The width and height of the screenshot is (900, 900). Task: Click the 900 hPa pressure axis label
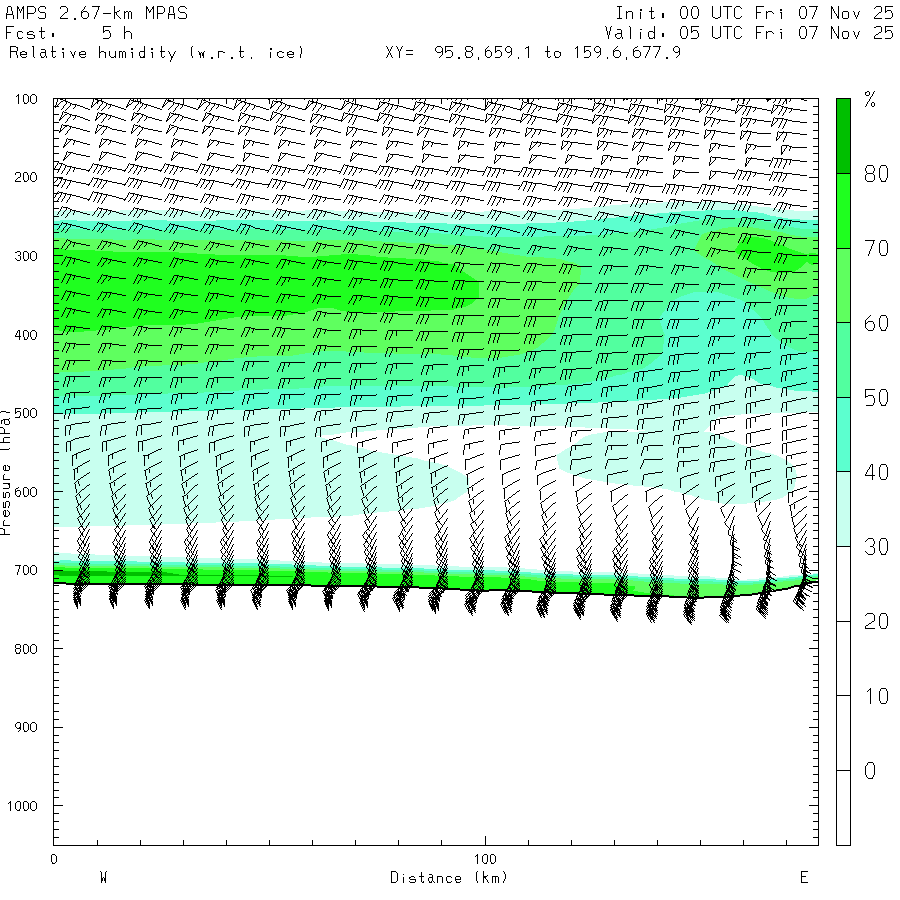pyautogui.click(x=26, y=727)
